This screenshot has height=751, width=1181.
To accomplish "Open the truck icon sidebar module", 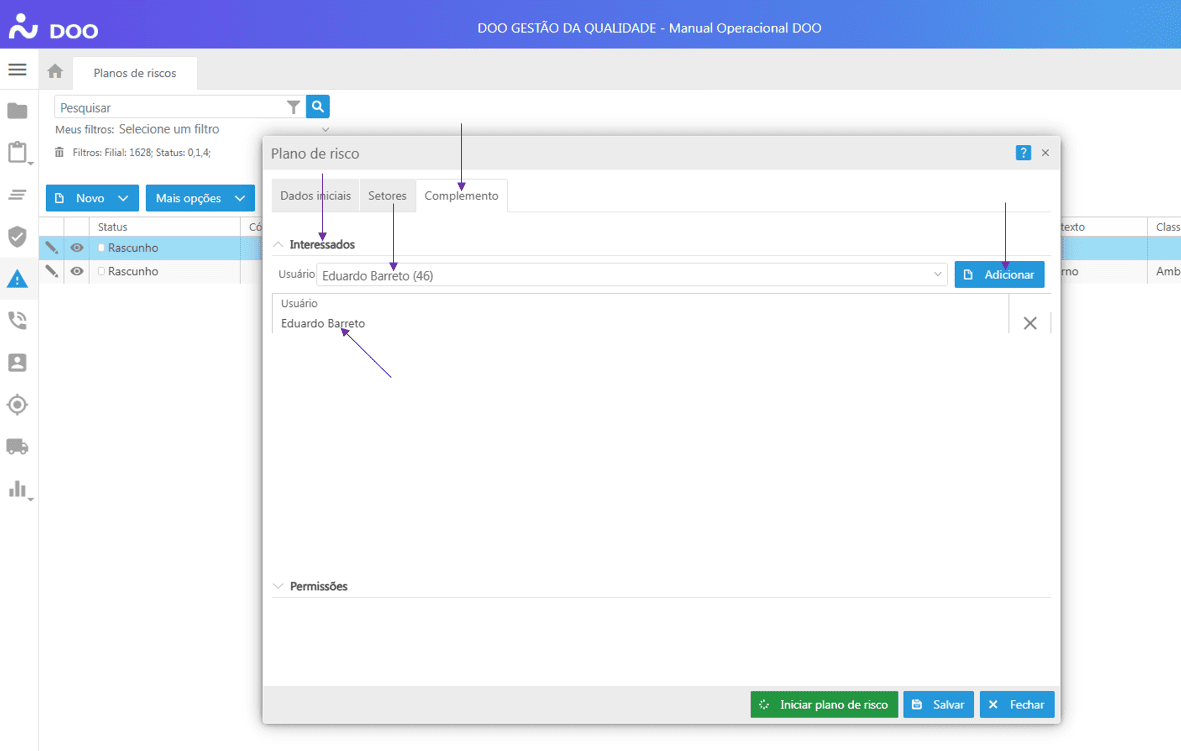I will tap(17, 447).
